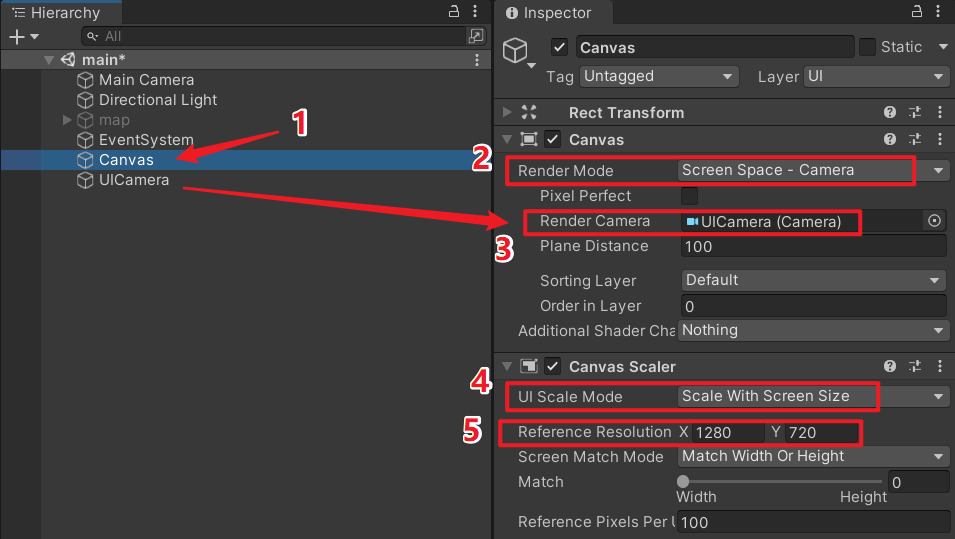Open Canvas Scaler context menu
This screenshot has width=955, height=539.
(940, 366)
